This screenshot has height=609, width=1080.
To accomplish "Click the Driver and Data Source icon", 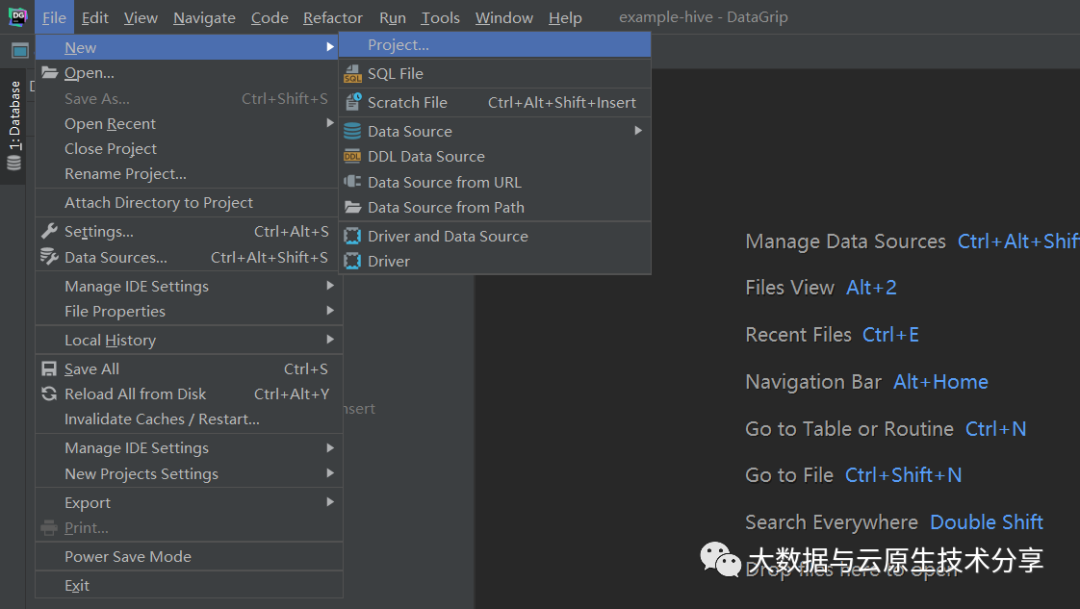I will (x=352, y=236).
